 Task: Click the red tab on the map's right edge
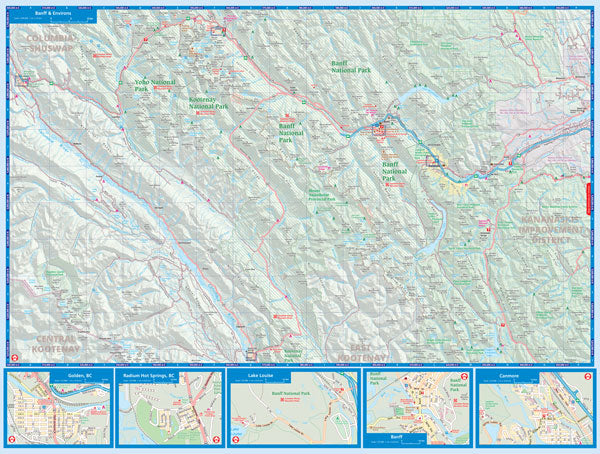point(589,199)
